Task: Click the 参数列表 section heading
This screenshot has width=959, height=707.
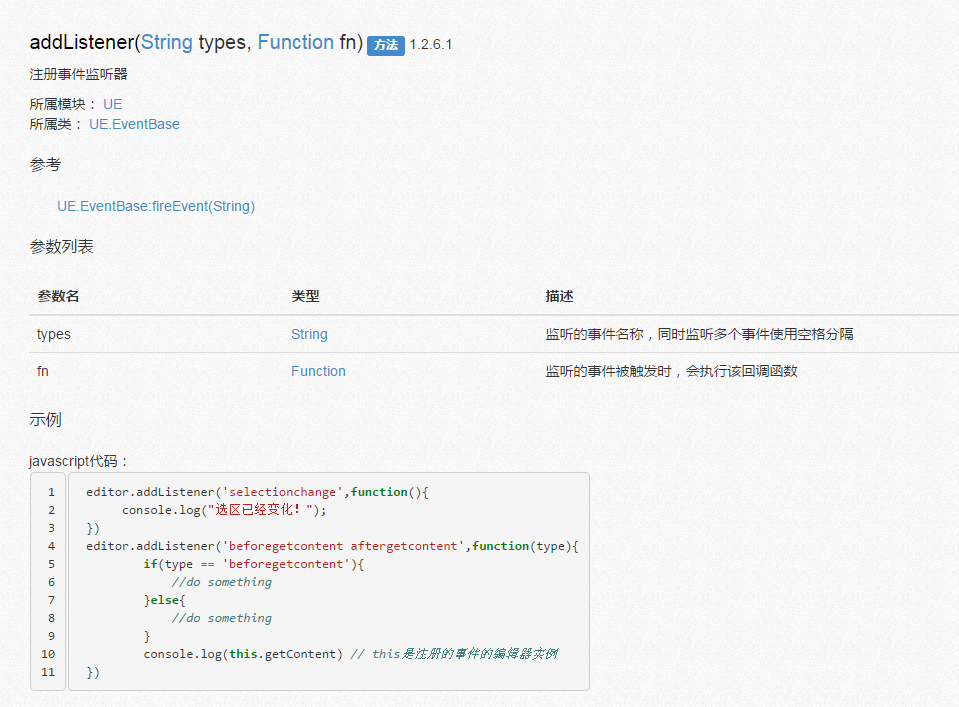Action: (61, 246)
